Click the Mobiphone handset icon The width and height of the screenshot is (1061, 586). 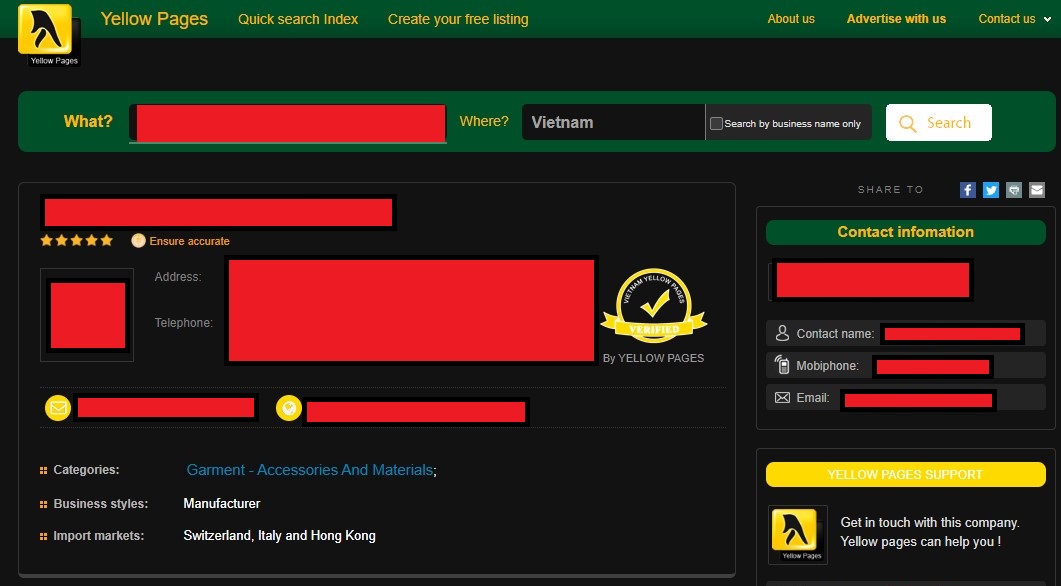[782, 365]
